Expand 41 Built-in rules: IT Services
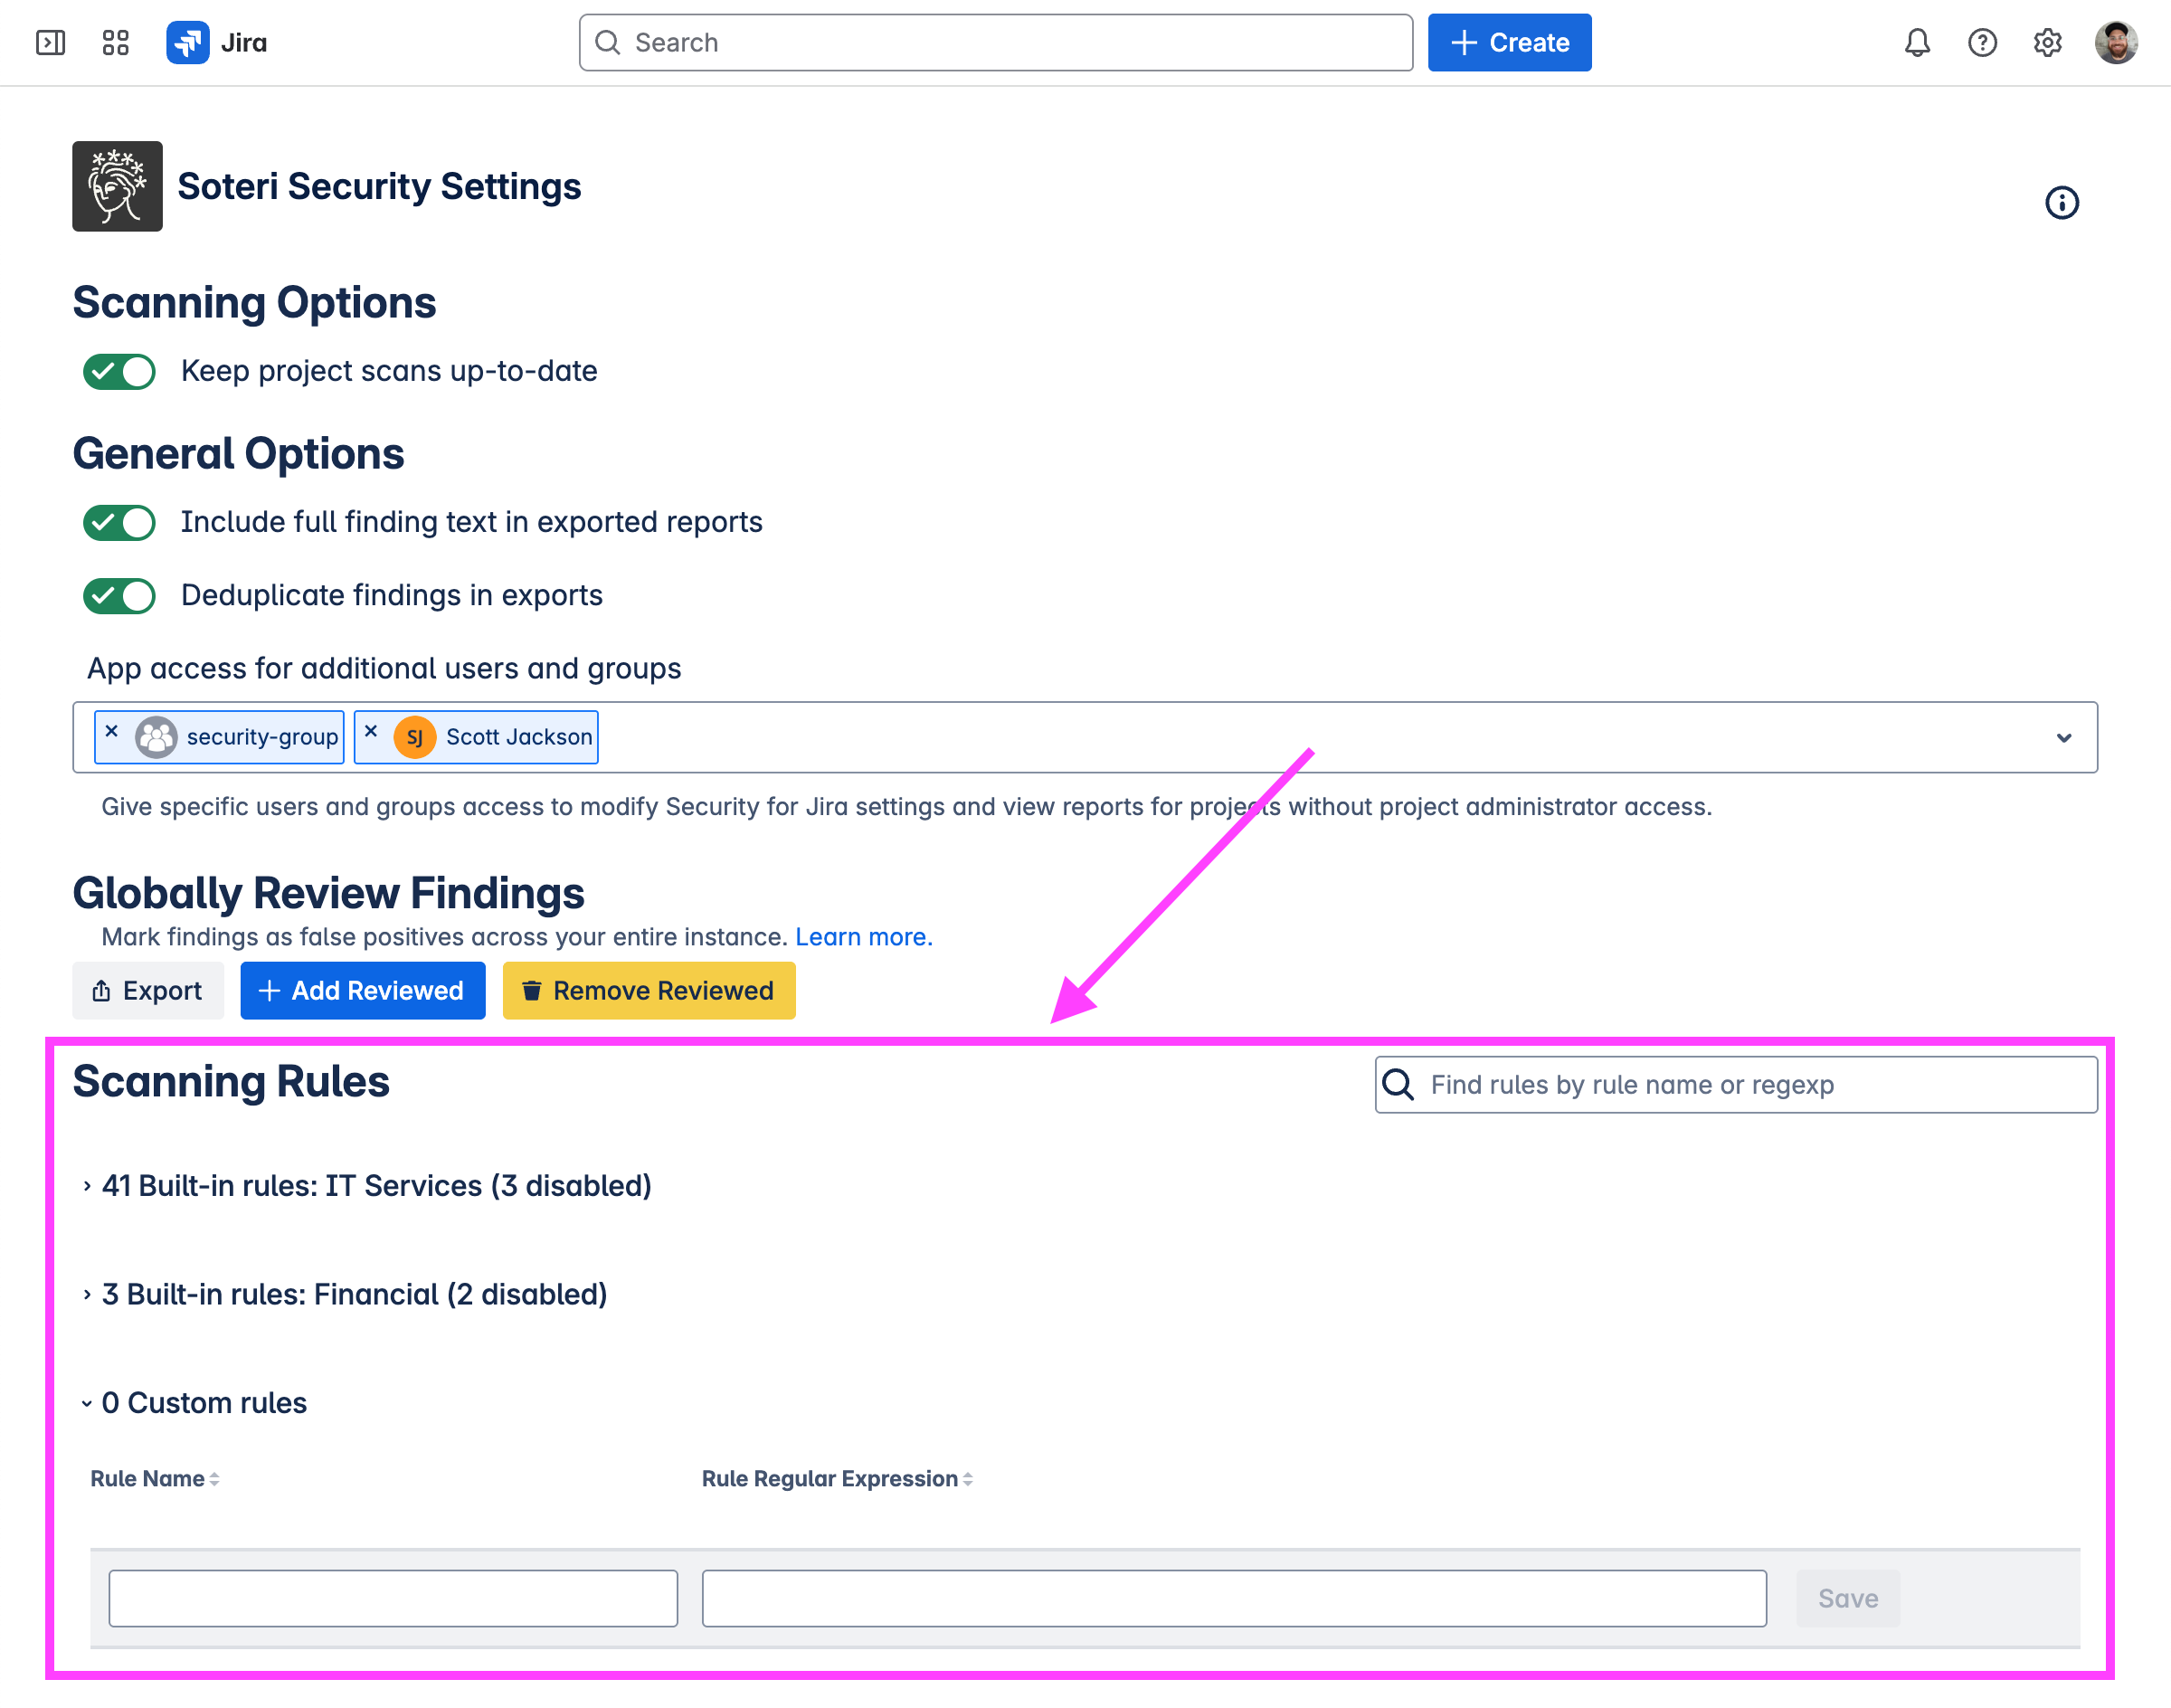The width and height of the screenshot is (2171, 1708). pos(376,1186)
